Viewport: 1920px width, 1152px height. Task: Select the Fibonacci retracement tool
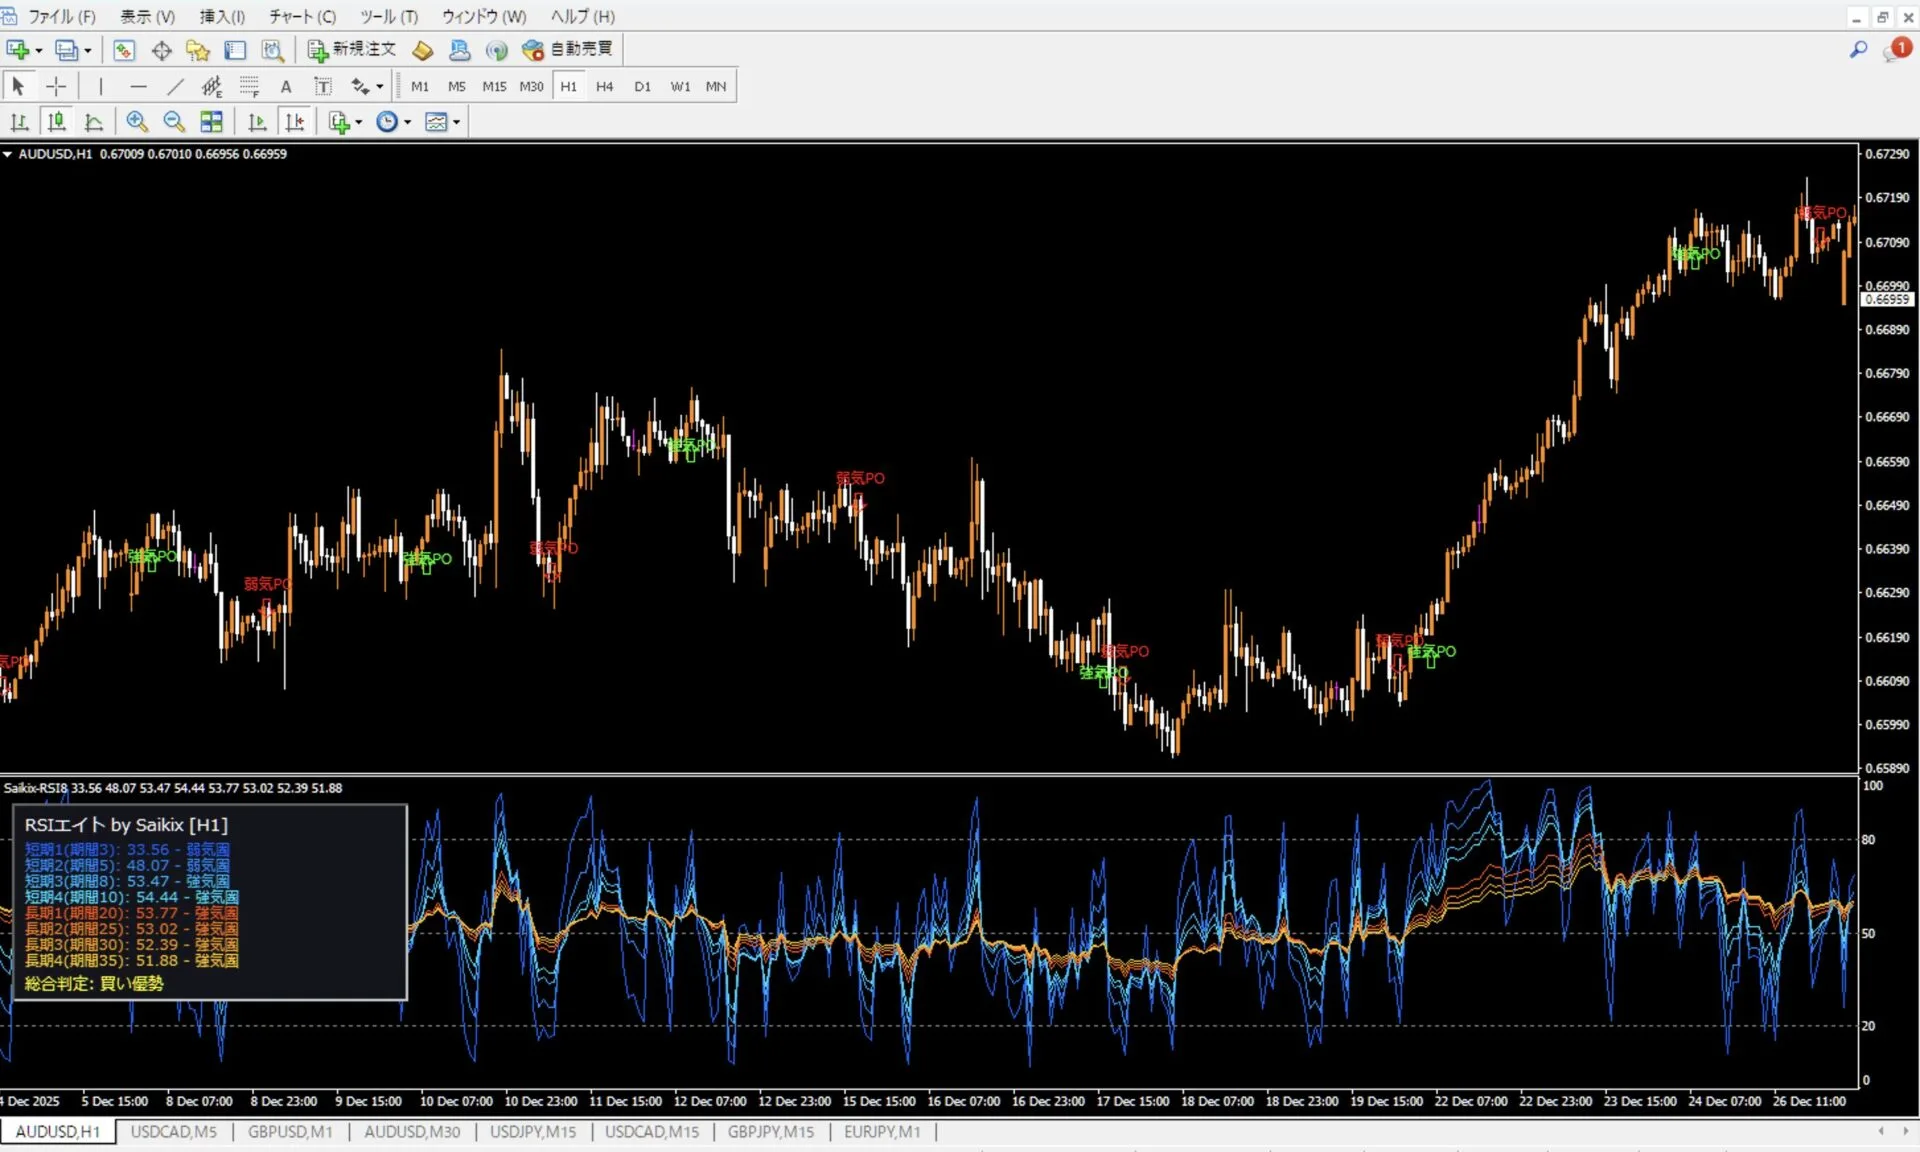(x=249, y=87)
